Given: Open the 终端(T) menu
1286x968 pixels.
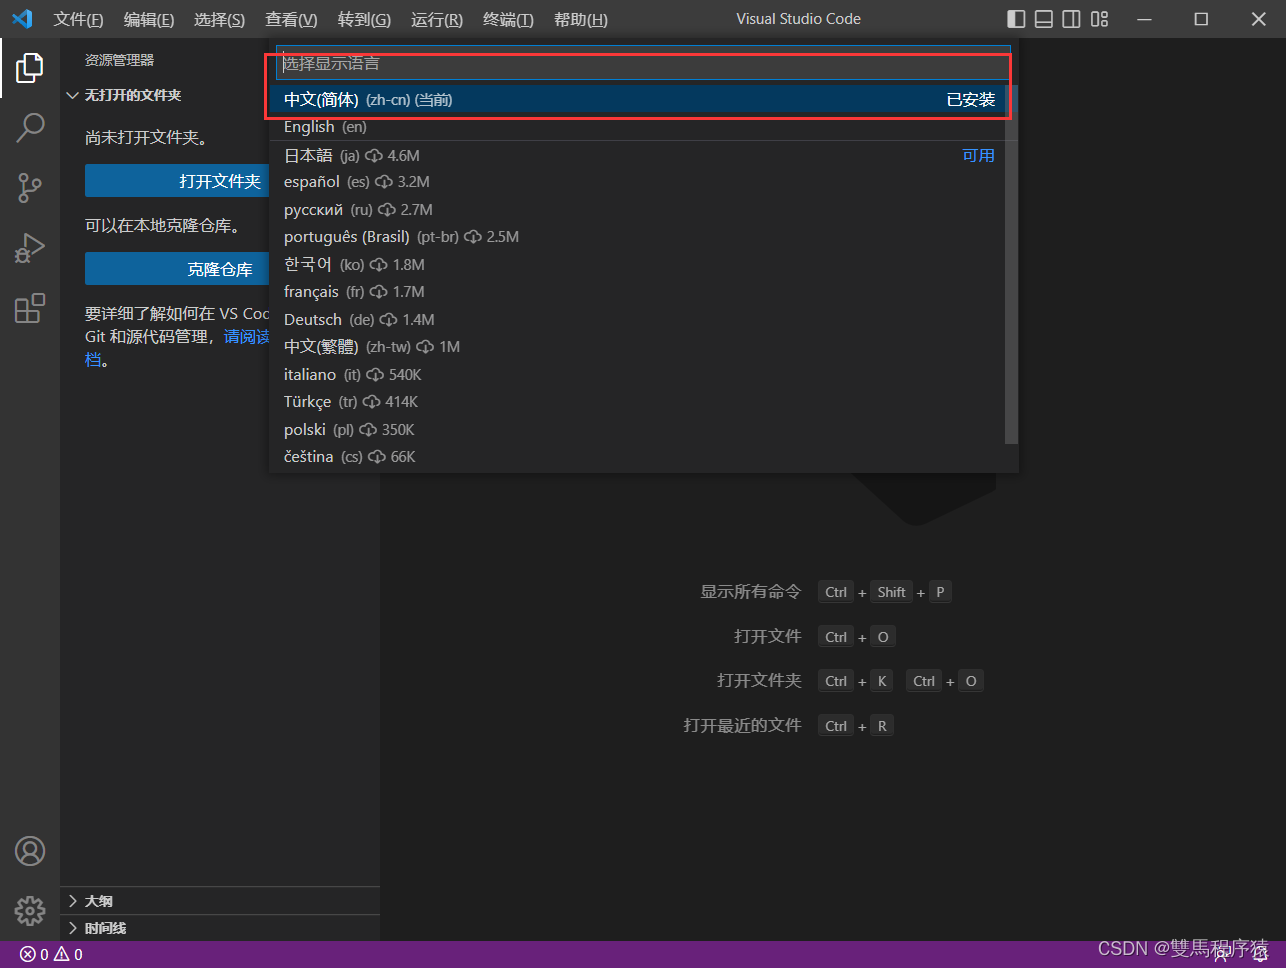Looking at the screenshot, I should point(508,19).
